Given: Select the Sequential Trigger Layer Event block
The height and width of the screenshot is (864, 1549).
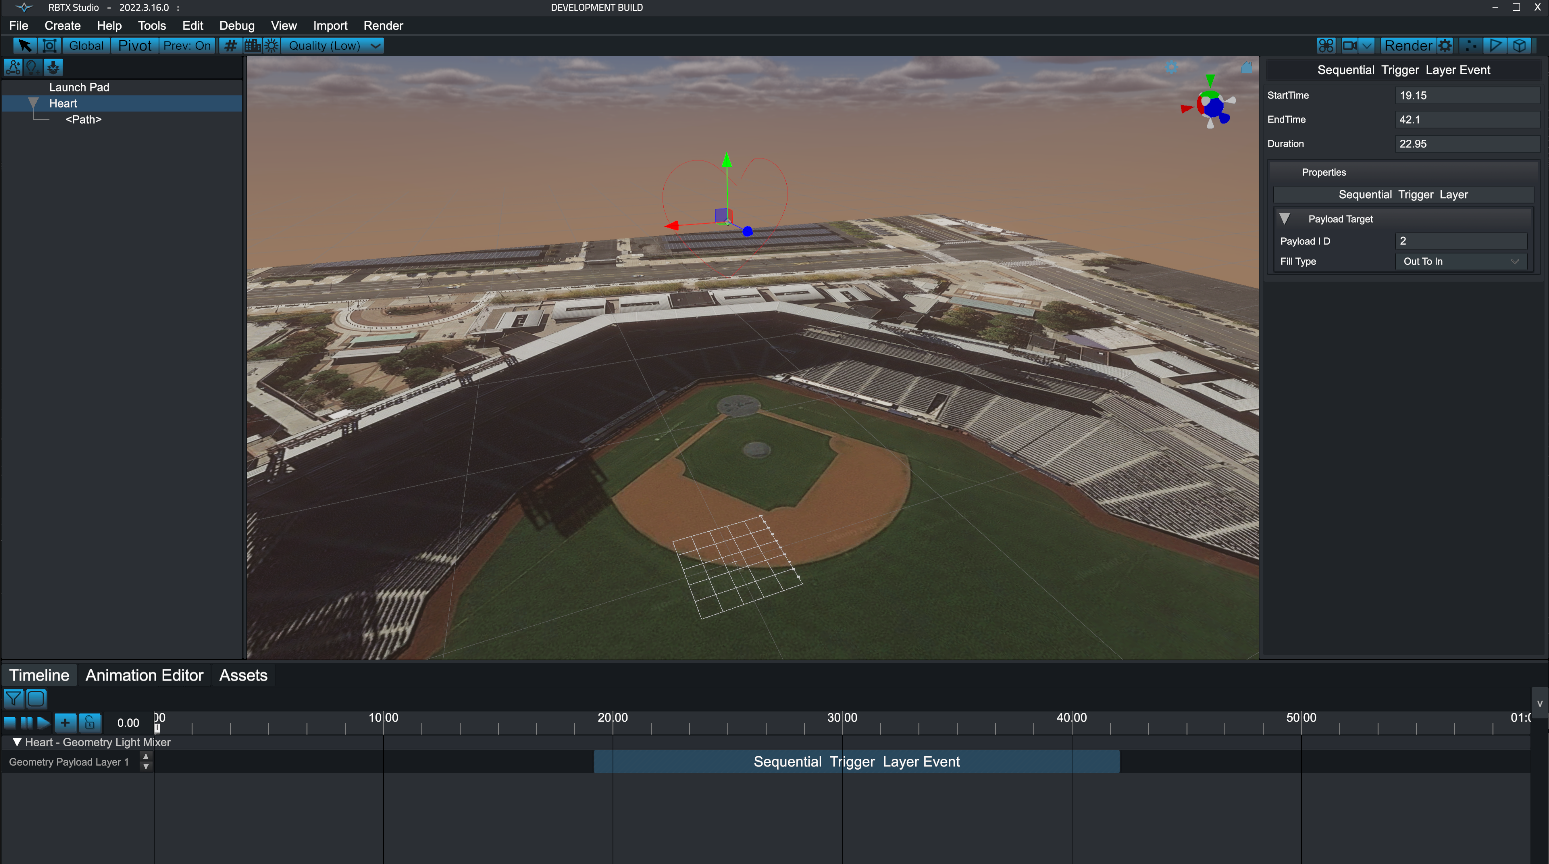Looking at the screenshot, I should 857,761.
